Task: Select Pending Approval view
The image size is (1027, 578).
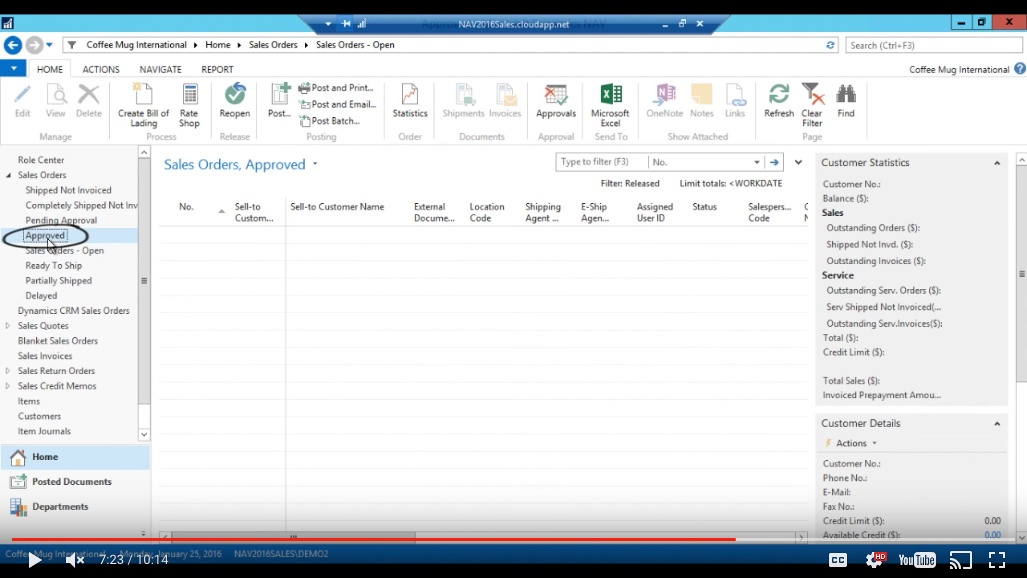Action: 61,220
